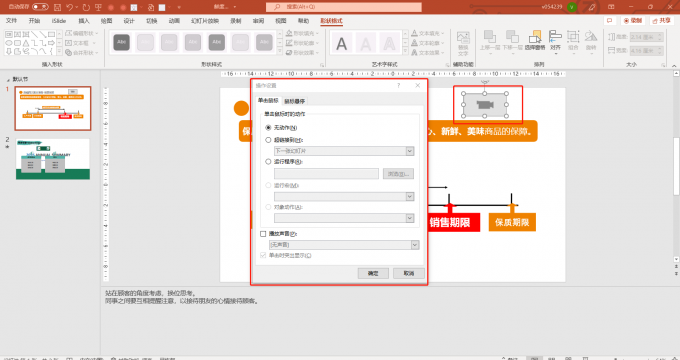Switch to the 视图 (View) tab
The image size is (680, 360).
click(281, 21)
